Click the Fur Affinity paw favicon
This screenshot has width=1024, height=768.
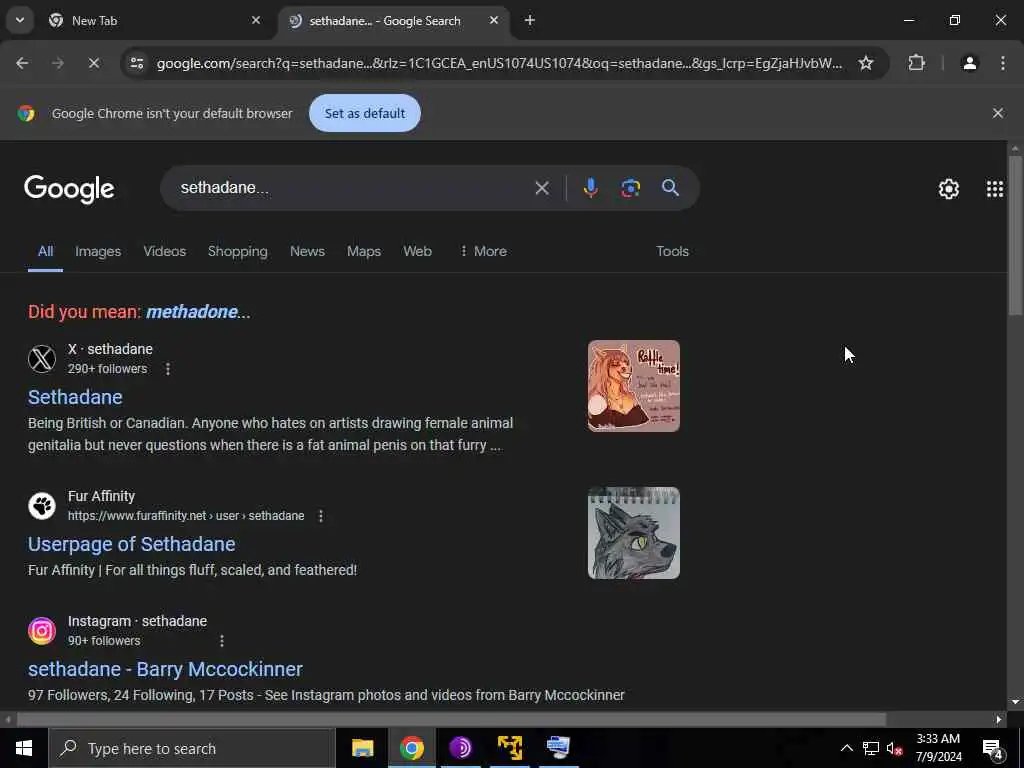pyautogui.click(x=42, y=505)
